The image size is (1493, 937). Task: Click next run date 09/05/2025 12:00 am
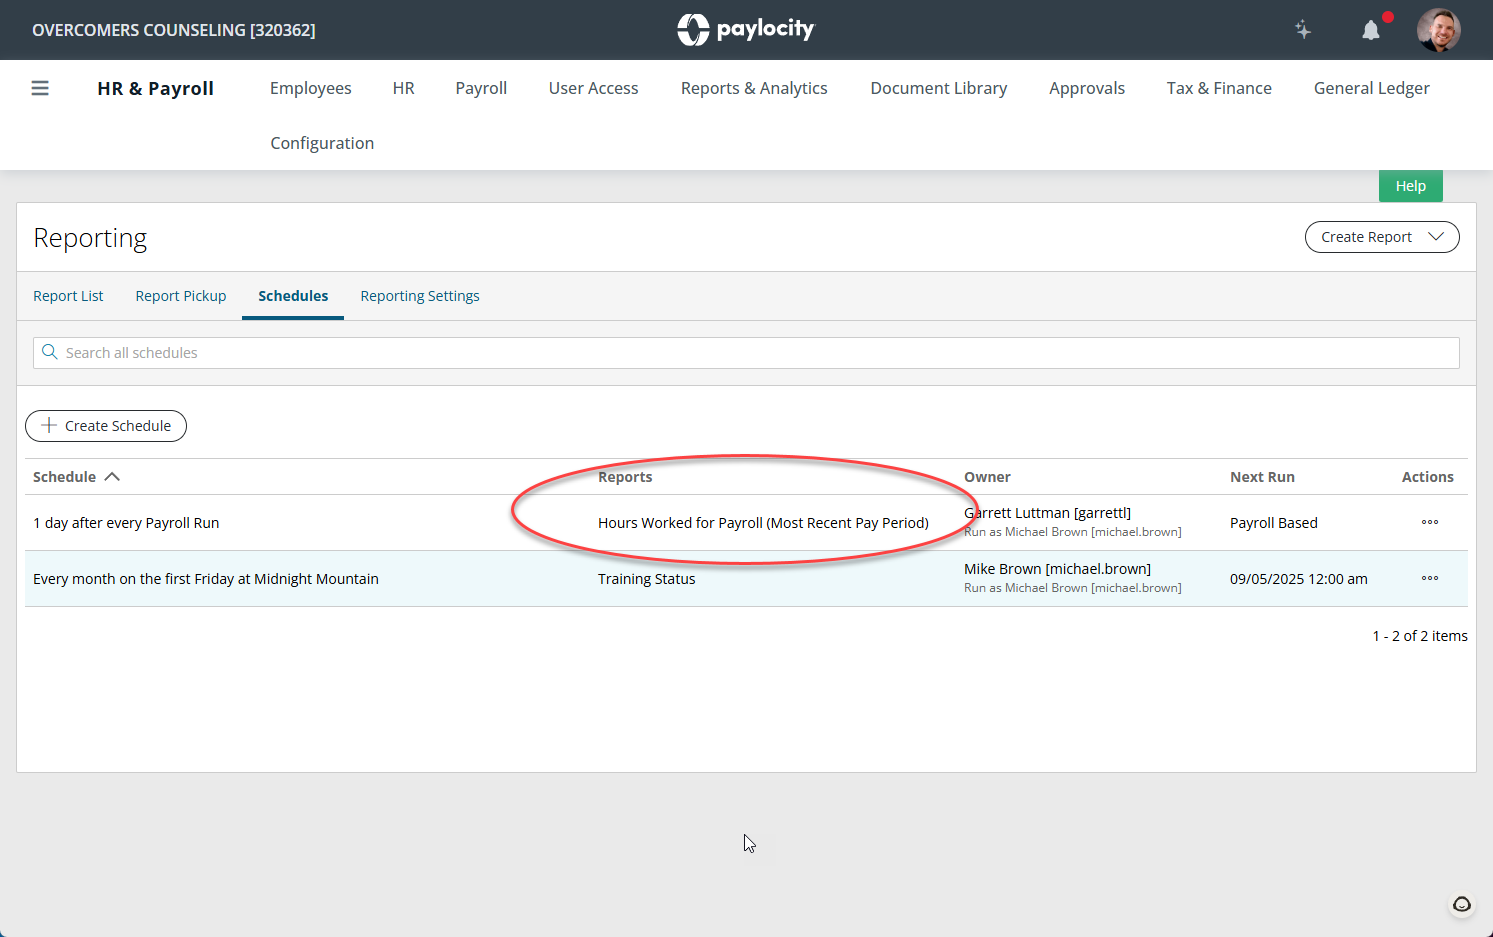1299,579
